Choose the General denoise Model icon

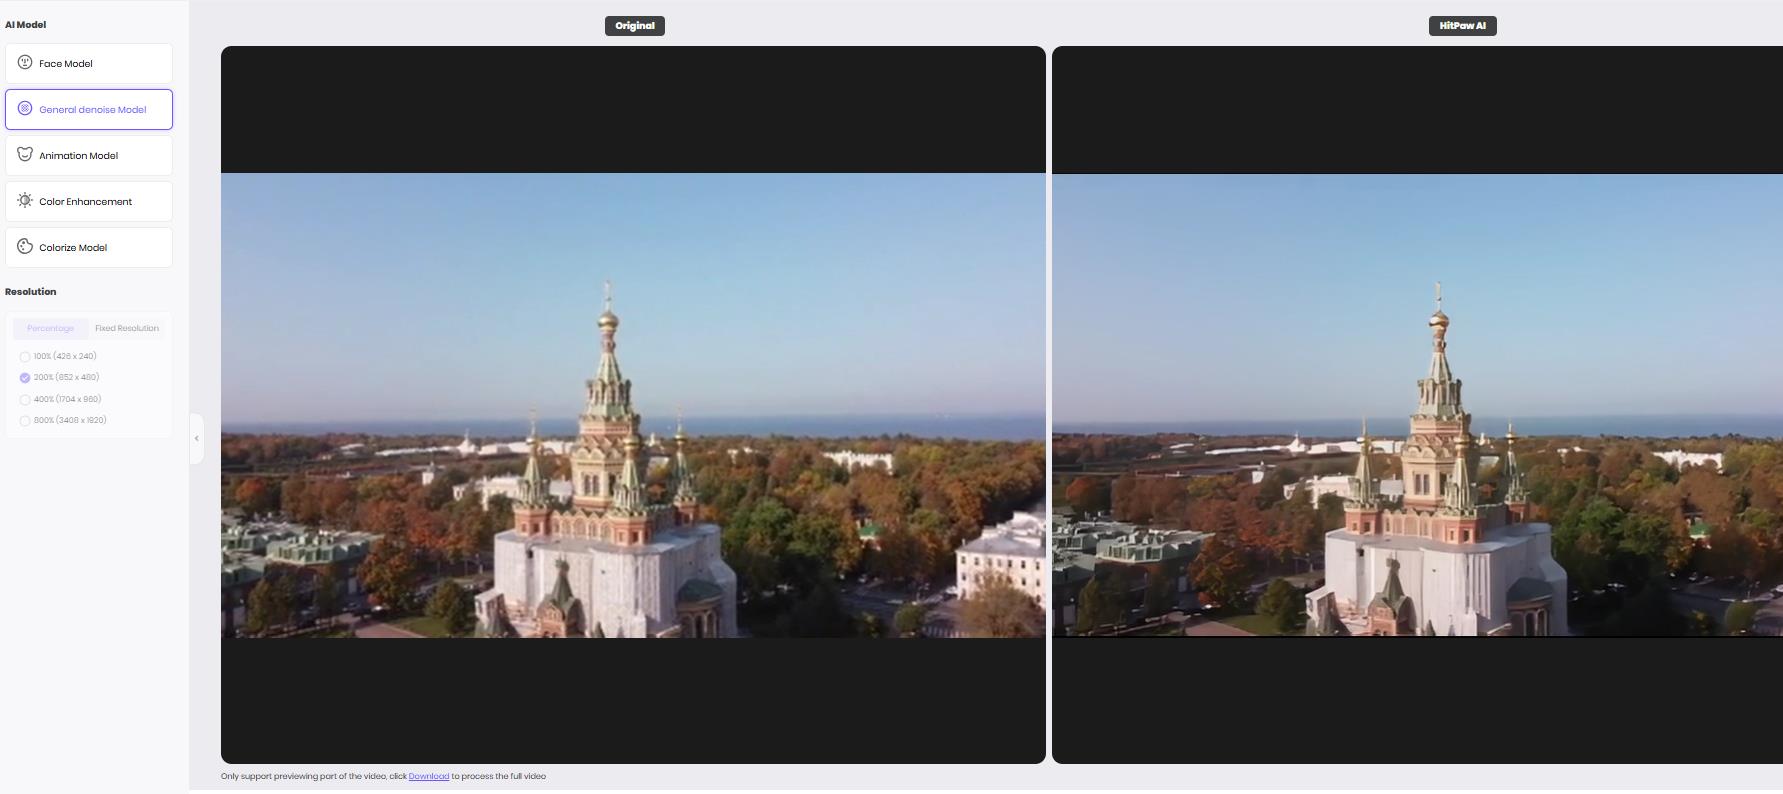click(25, 108)
